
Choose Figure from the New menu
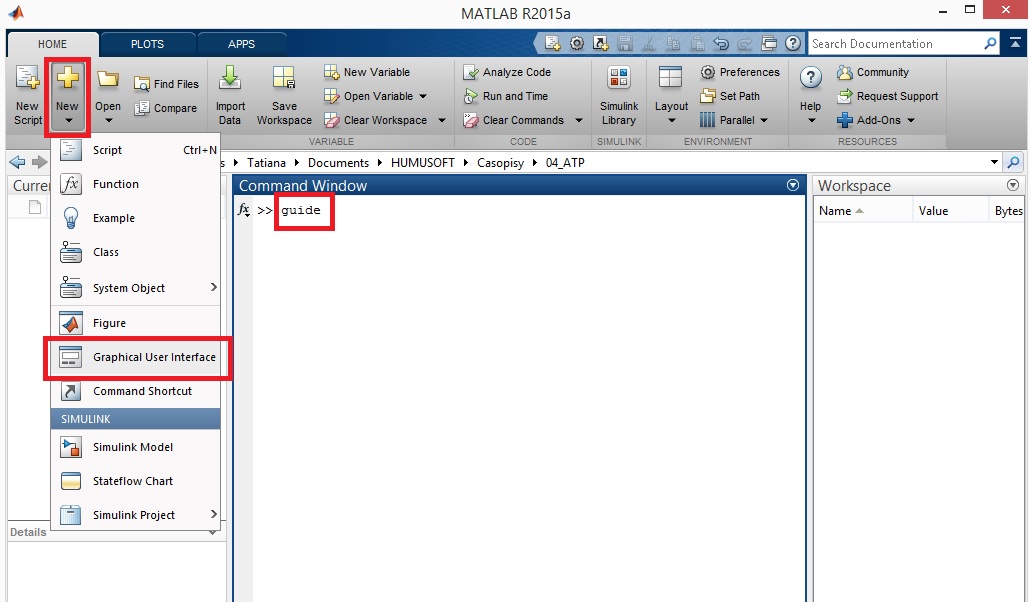pos(136,323)
